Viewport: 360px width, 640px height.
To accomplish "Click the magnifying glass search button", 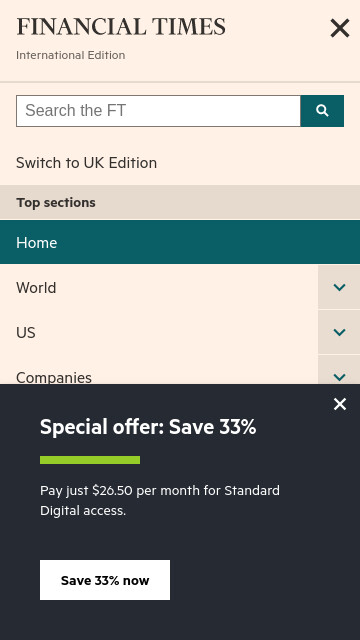I will (322, 111).
